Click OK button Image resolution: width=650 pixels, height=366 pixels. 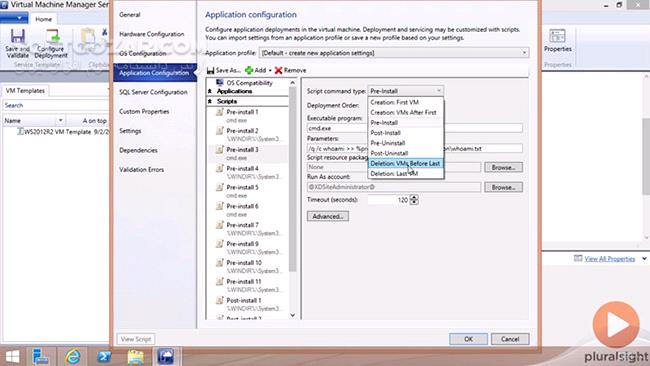pos(468,339)
